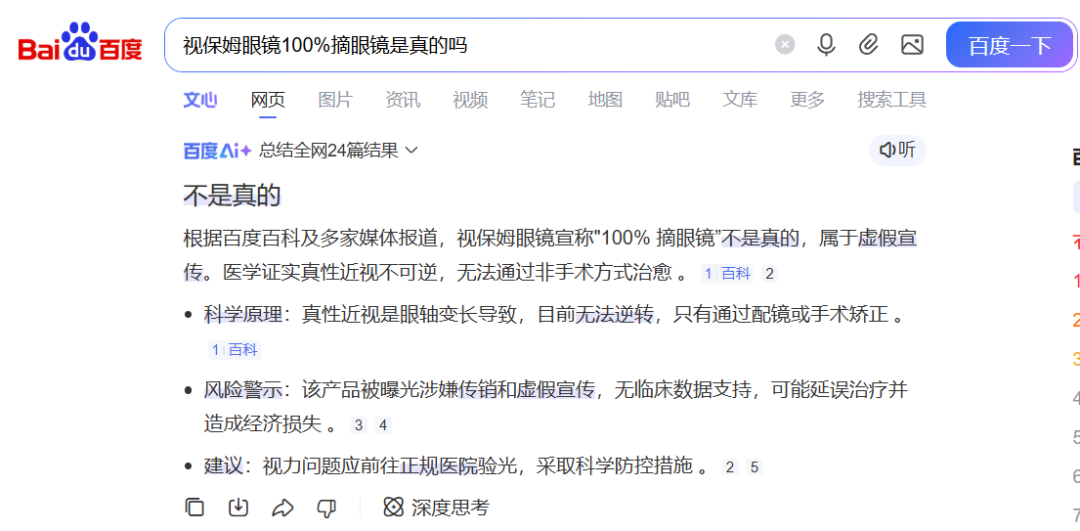This screenshot has width=1080, height=531.
Task: Share the AI answer
Action: click(283, 507)
